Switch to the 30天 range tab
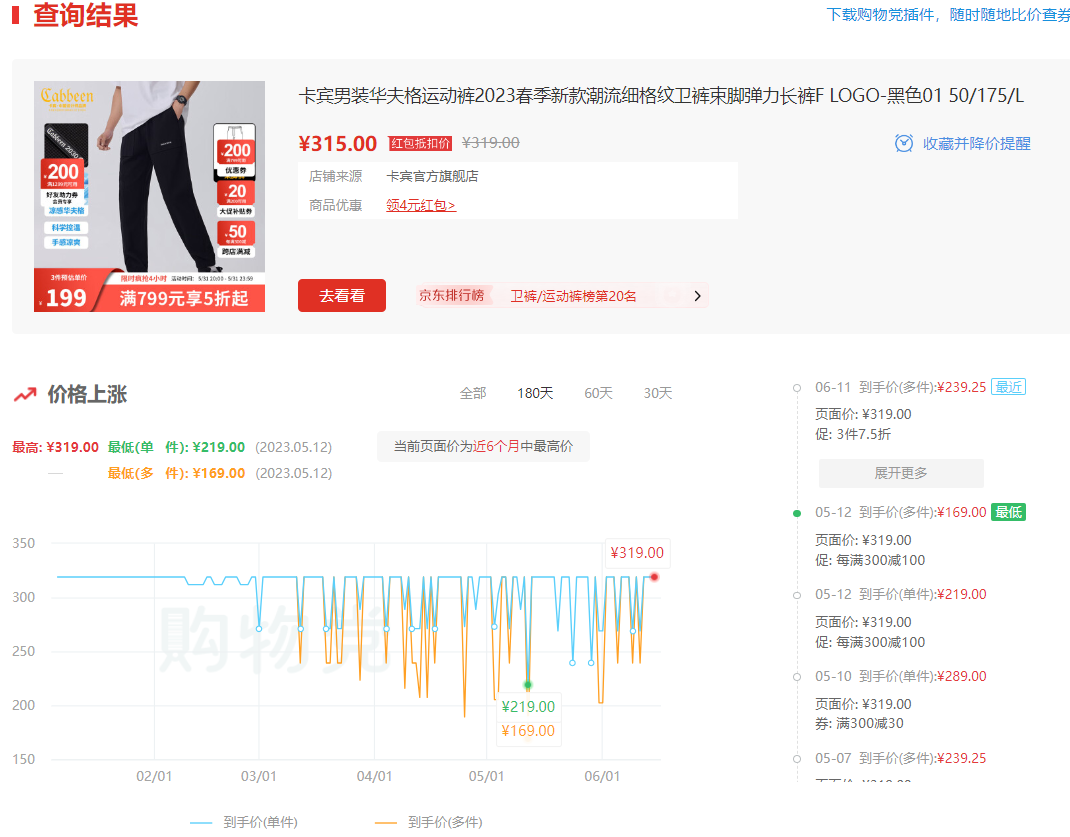 click(657, 393)
